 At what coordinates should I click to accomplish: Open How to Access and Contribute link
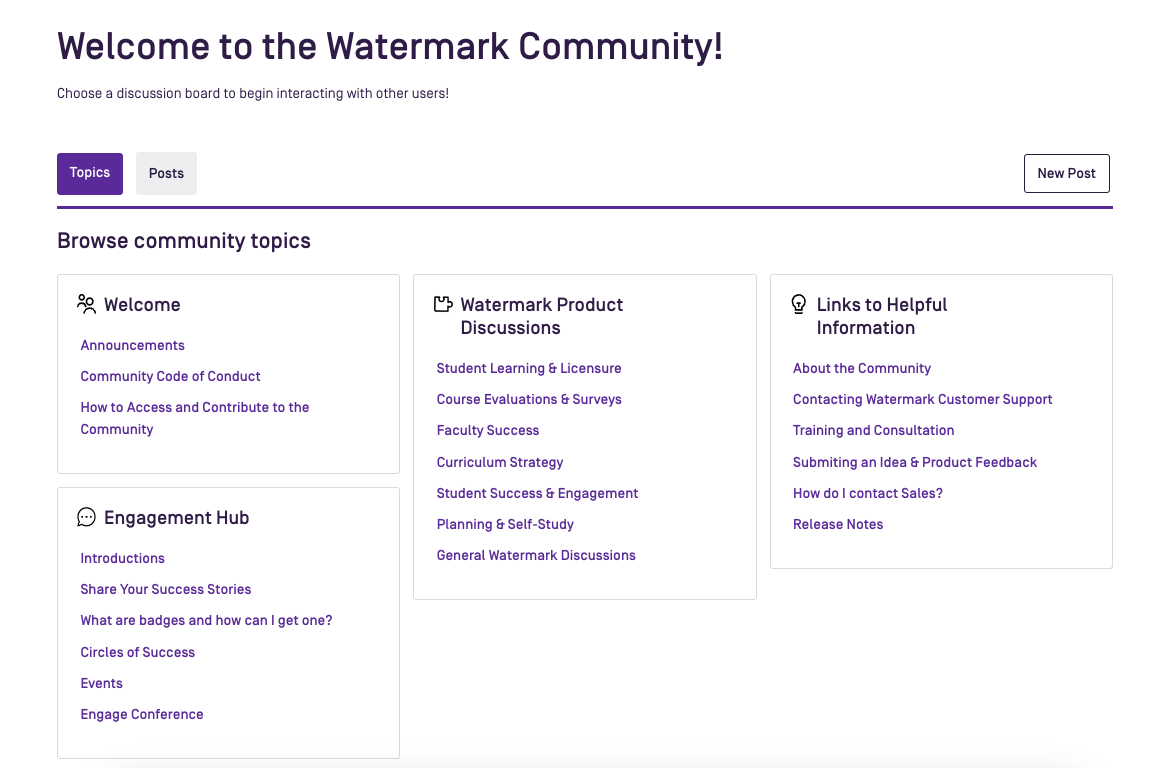tap(195, 418)
